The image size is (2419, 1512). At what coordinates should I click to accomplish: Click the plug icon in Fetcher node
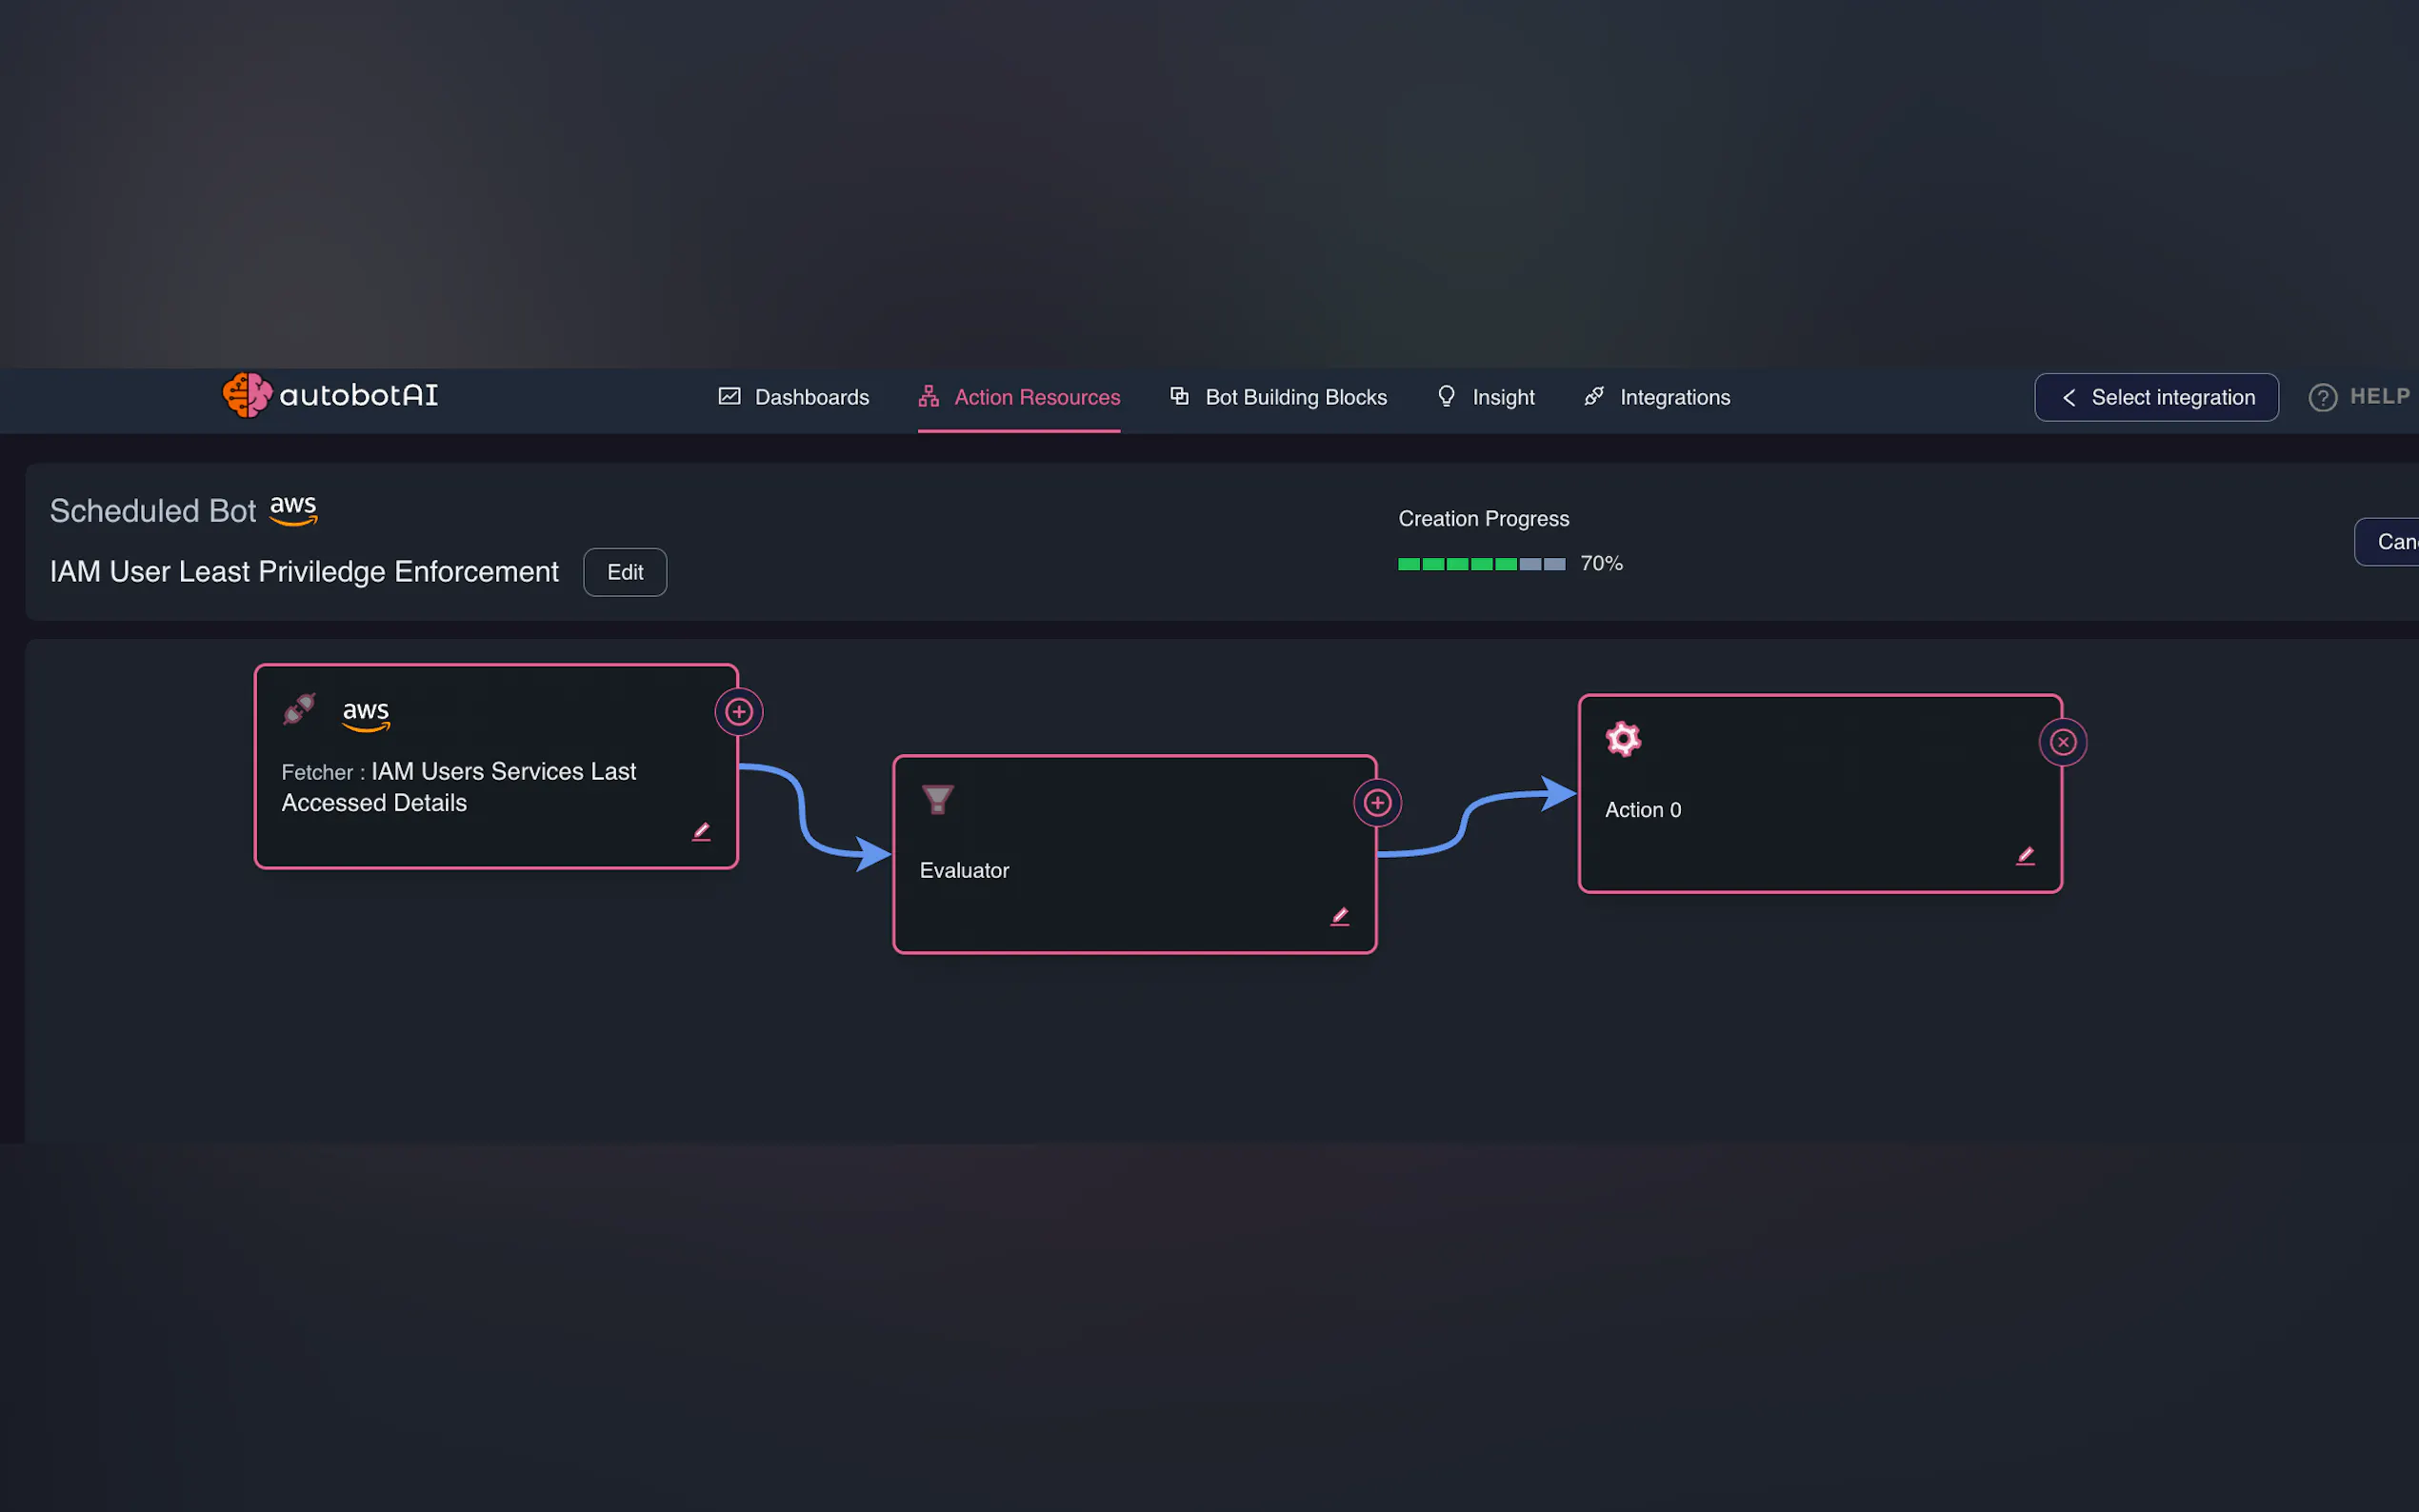pyautogui.click(x=299, y=709)
